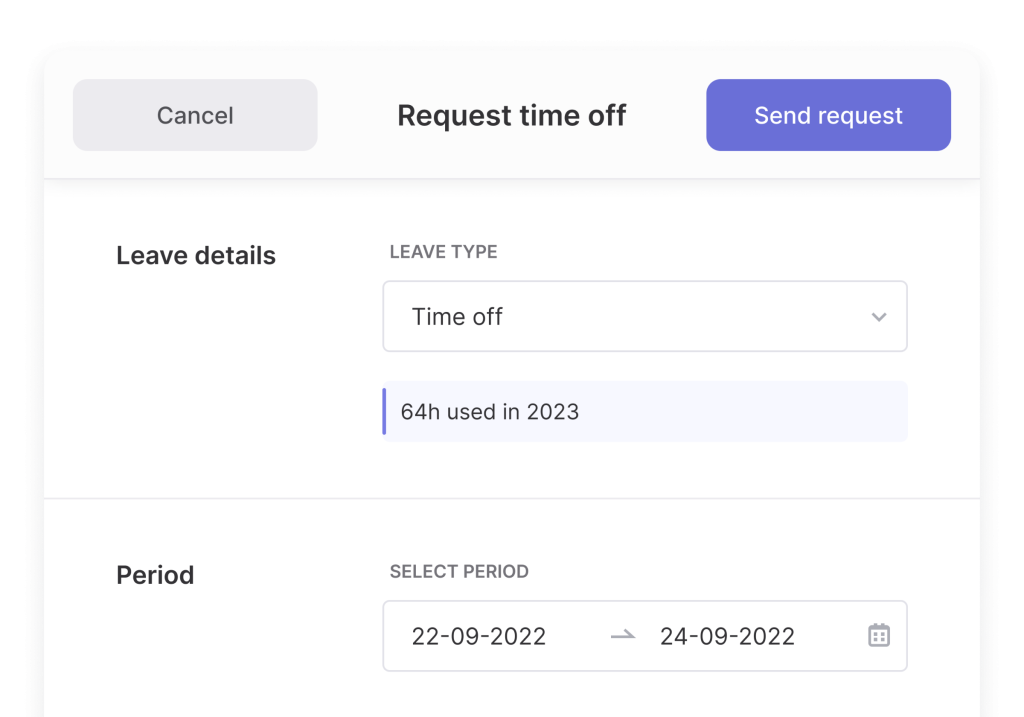Click the Cancel button
Viewport: 1024px width, 717px height.
tap(195, 116)
